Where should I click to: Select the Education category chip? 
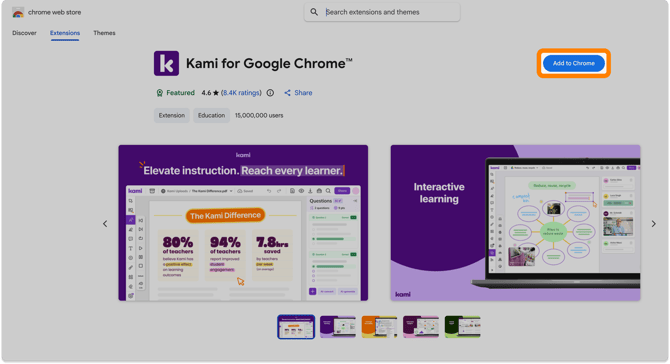pos(211,115)
